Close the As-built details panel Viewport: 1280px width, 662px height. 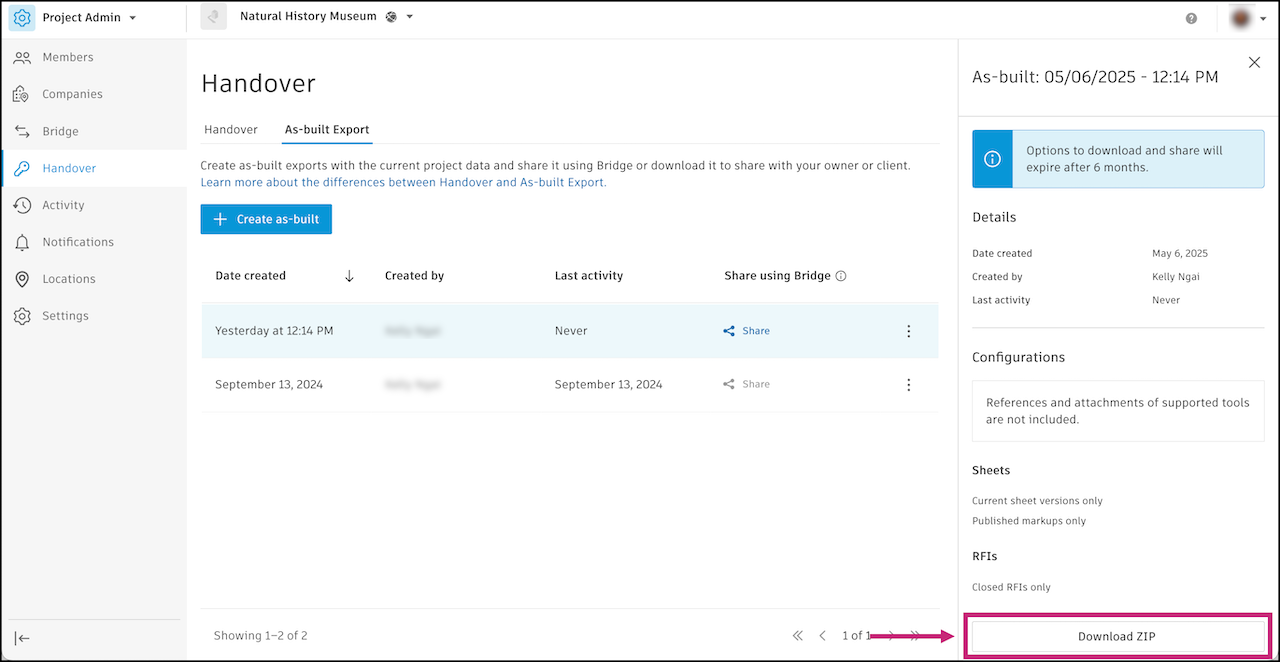coord(1254,63)
